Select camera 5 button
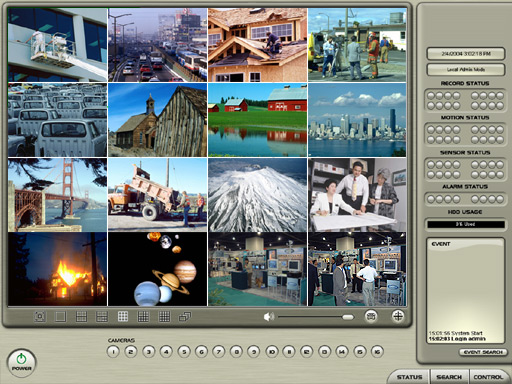 (x=184, y=351)
